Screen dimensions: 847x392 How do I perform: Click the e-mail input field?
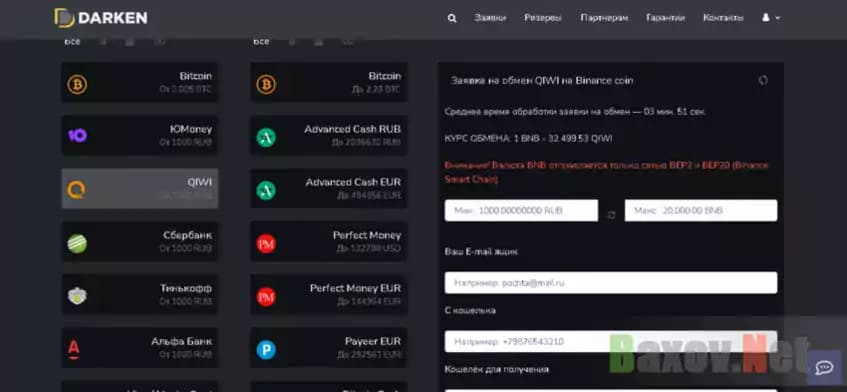[x=611, y=282]
